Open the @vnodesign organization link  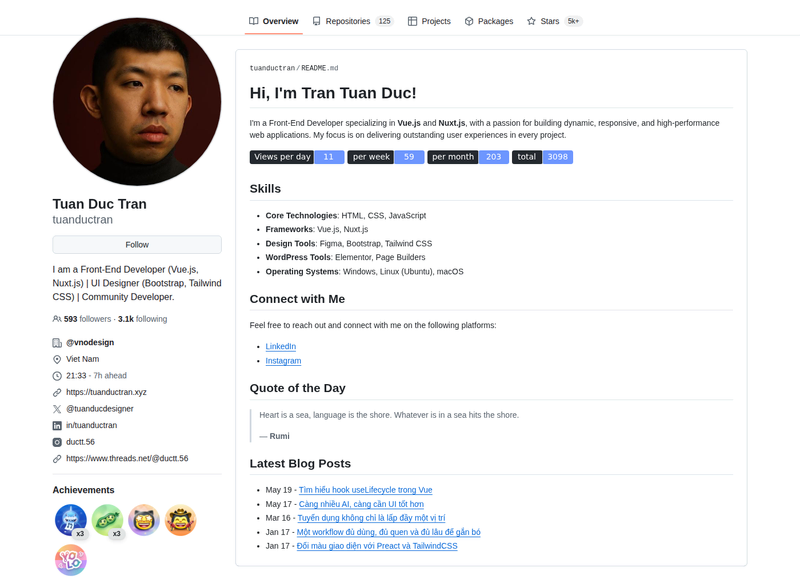click(x=90, y=343)
